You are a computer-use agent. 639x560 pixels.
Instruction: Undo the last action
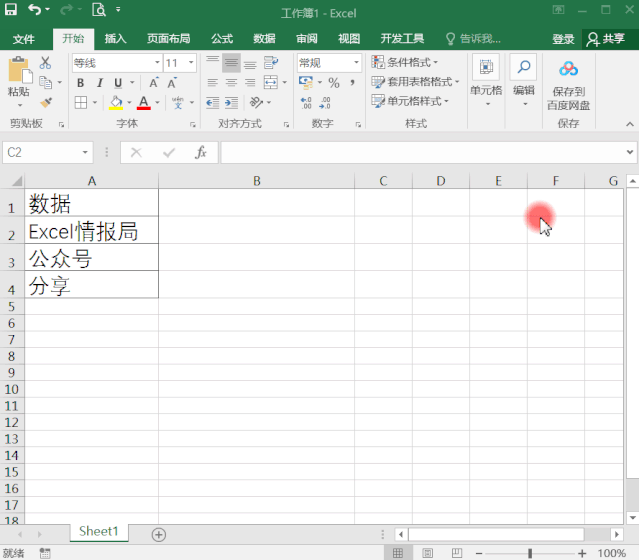pos(34,9)
